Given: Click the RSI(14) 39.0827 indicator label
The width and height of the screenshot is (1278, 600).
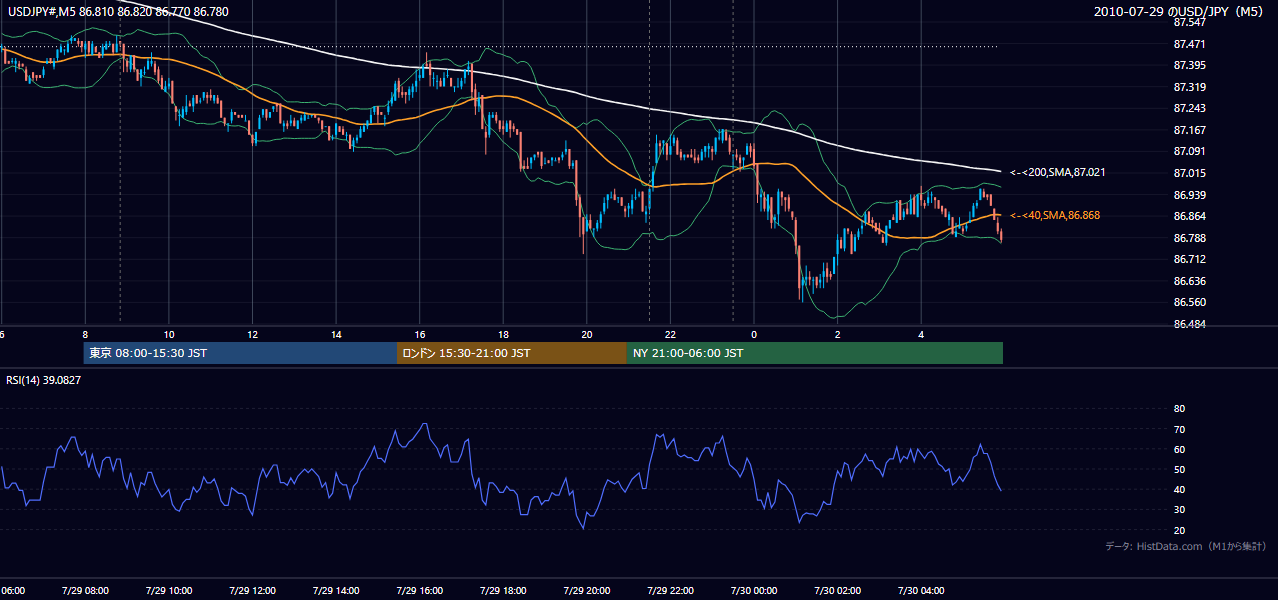Looking at the screenshot, I should click(x=44, y=380).
